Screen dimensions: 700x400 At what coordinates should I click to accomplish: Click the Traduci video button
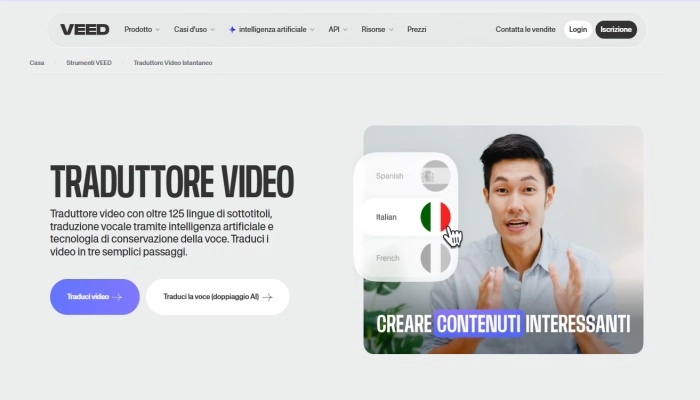pyautogui.click(x=95, y=297)
